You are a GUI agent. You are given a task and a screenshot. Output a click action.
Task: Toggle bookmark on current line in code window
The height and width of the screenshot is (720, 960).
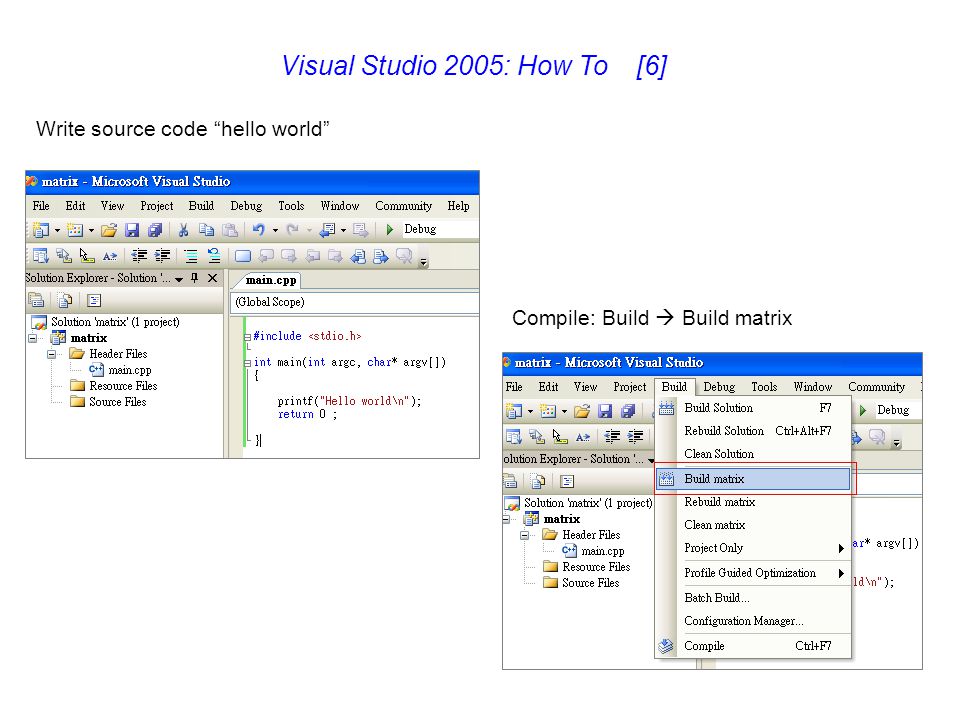(243, 256)
